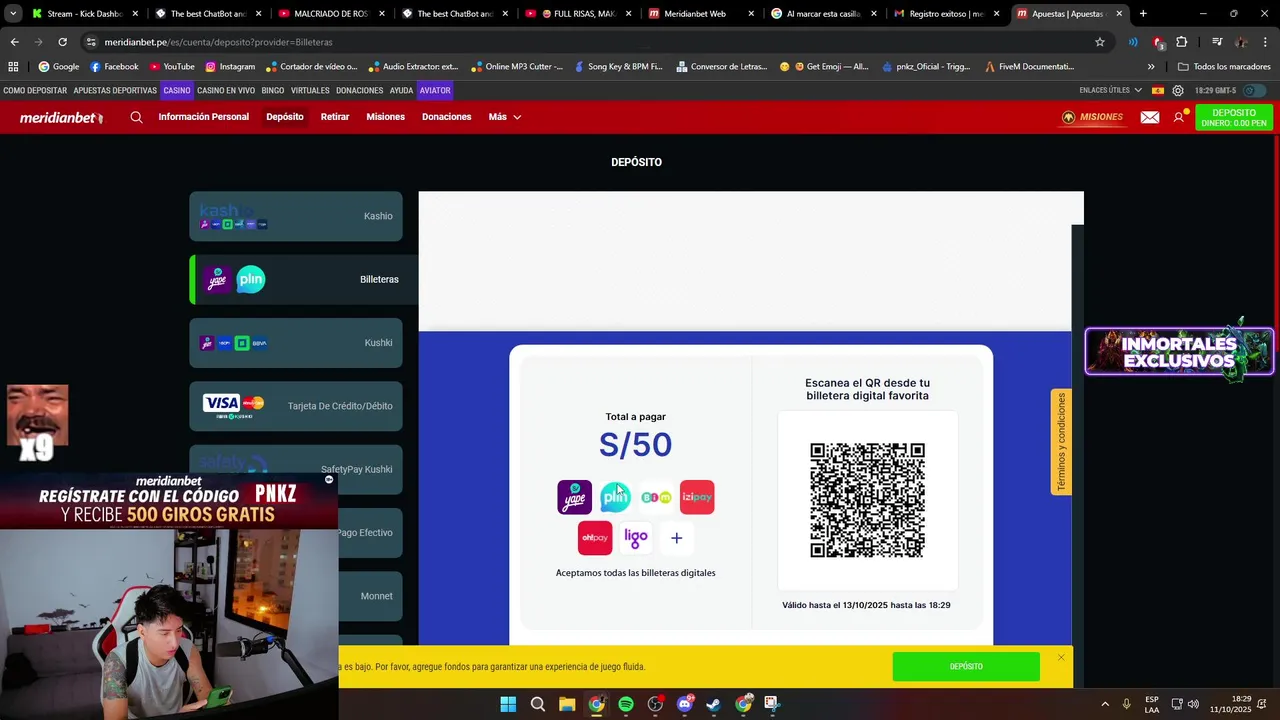Select the Monnet payment method

(x=370, y=596)
